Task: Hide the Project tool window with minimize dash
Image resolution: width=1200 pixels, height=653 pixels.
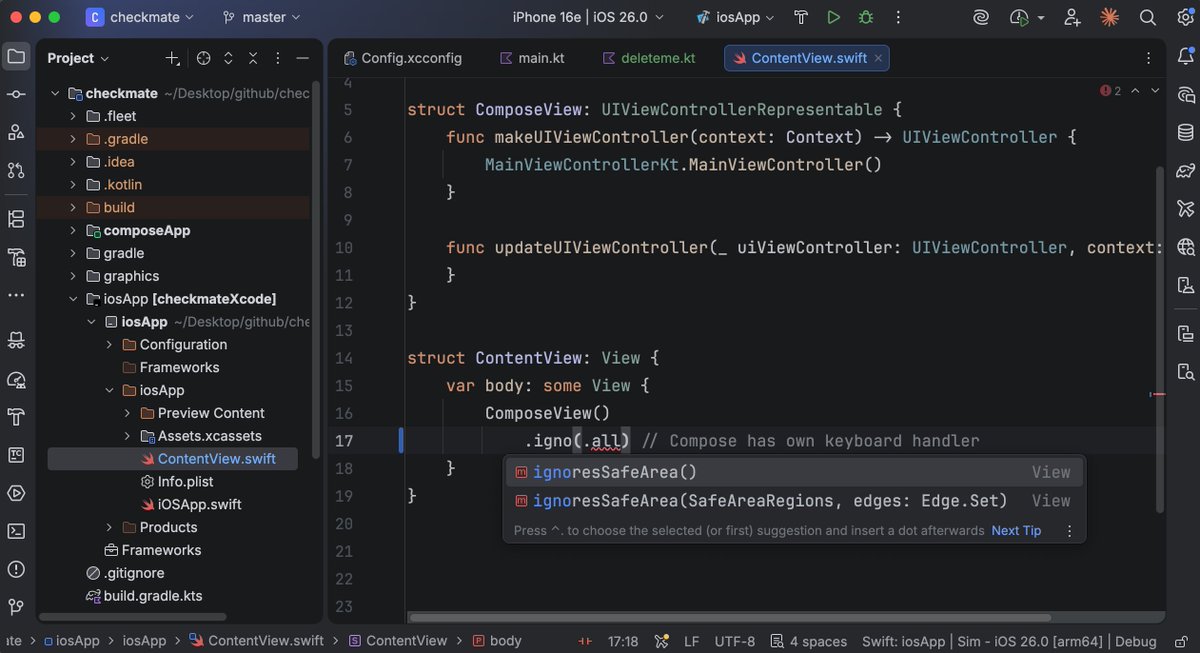Action: coord(304,58)
